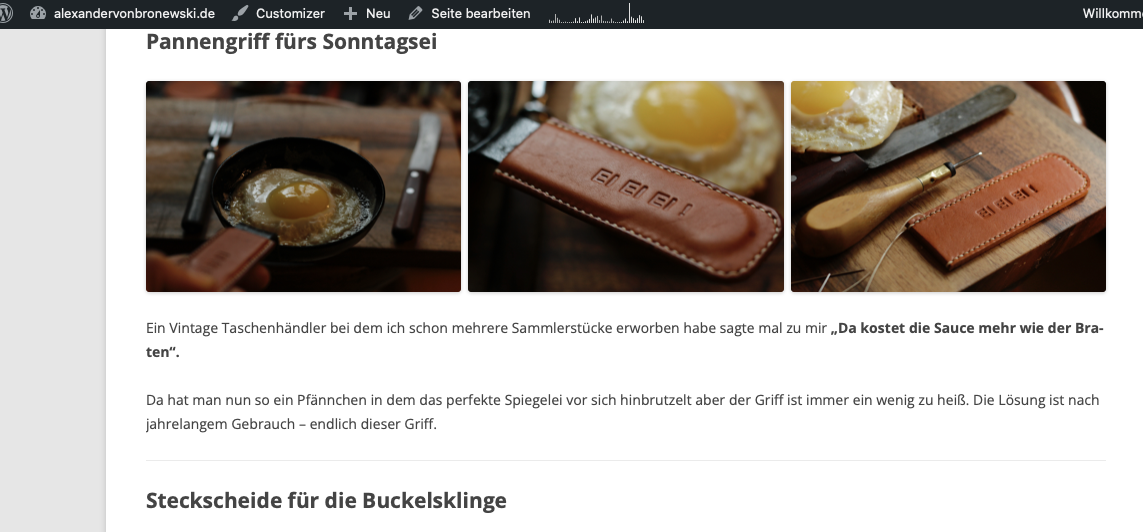Click Seite bearbeiten text link

[x=481, y=13]
